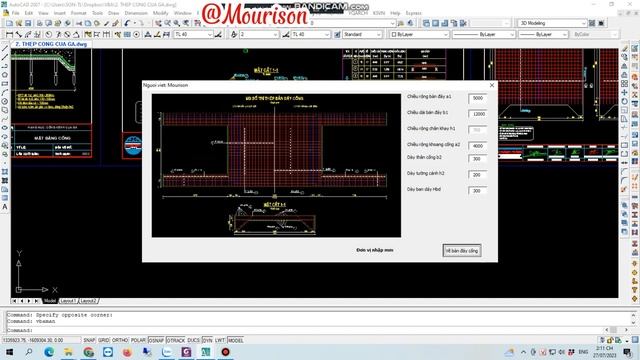
Task: Toggle POLAR tracking in status bar
Action: [138, 340]
